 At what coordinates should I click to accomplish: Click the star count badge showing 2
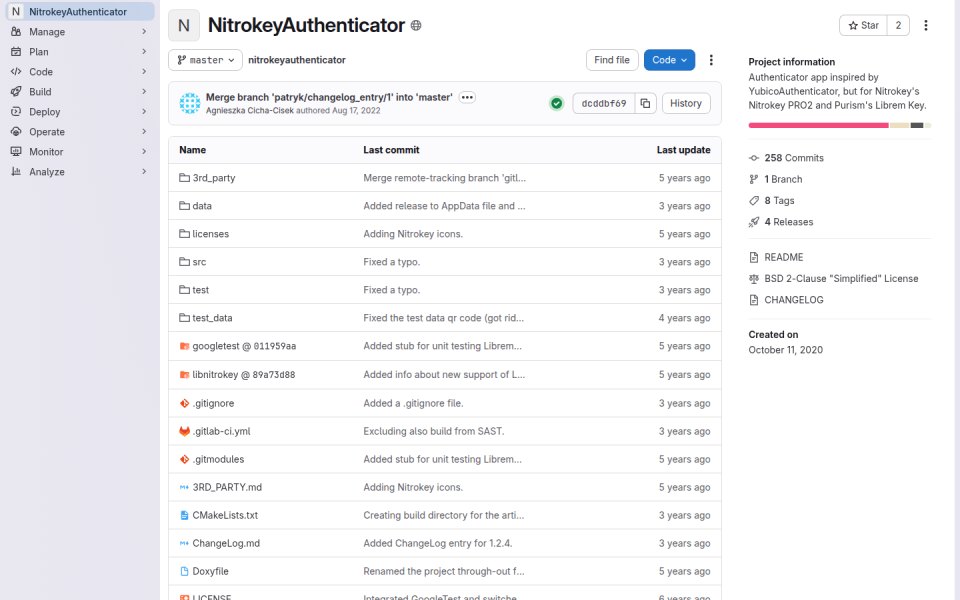tap(898, 25)
